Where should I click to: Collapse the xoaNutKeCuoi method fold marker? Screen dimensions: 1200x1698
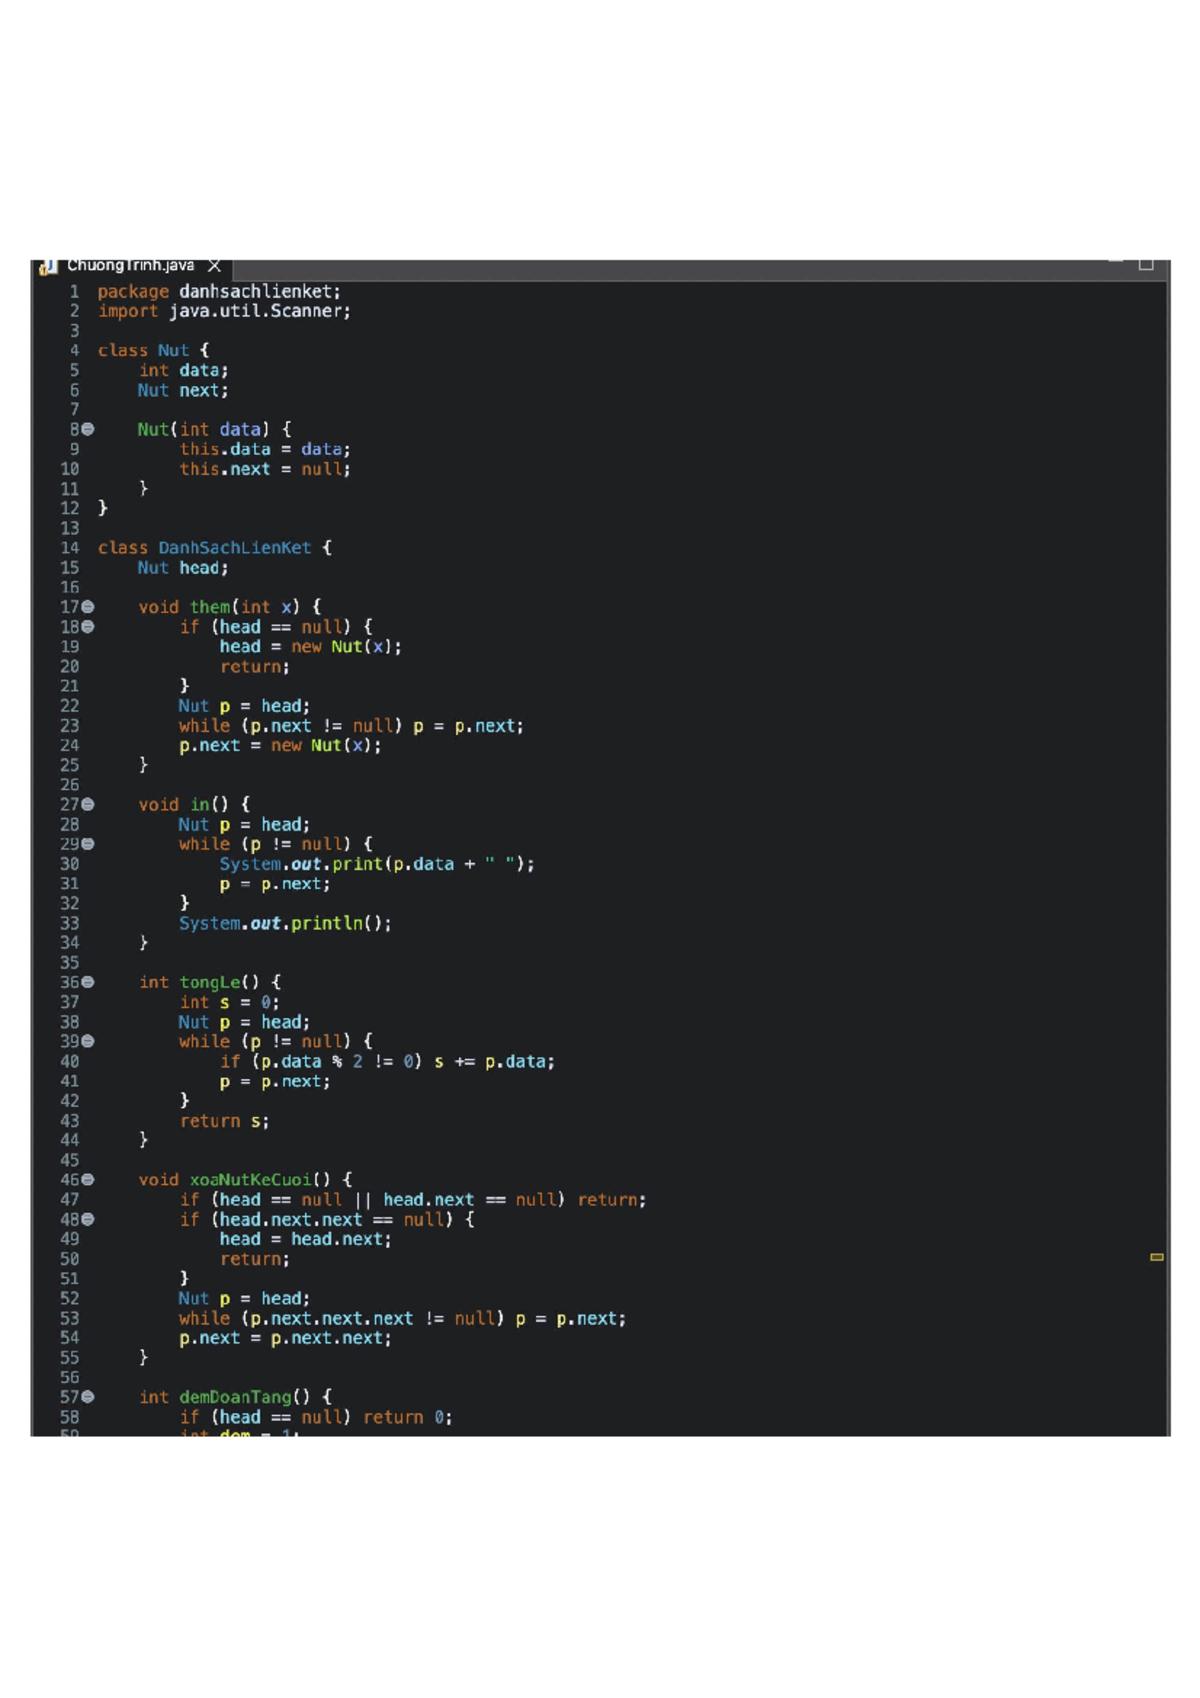pyautogui.click(x=88, y=1180)
